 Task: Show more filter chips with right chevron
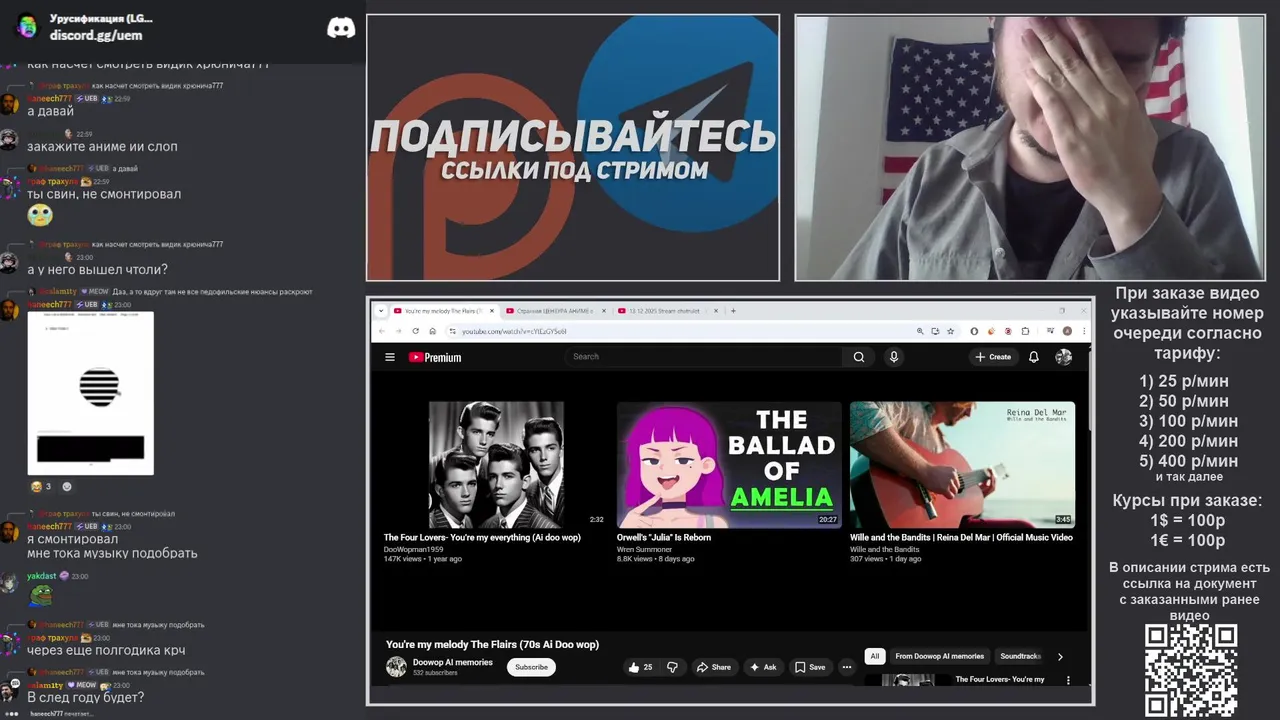click(x=1060, y=657)
